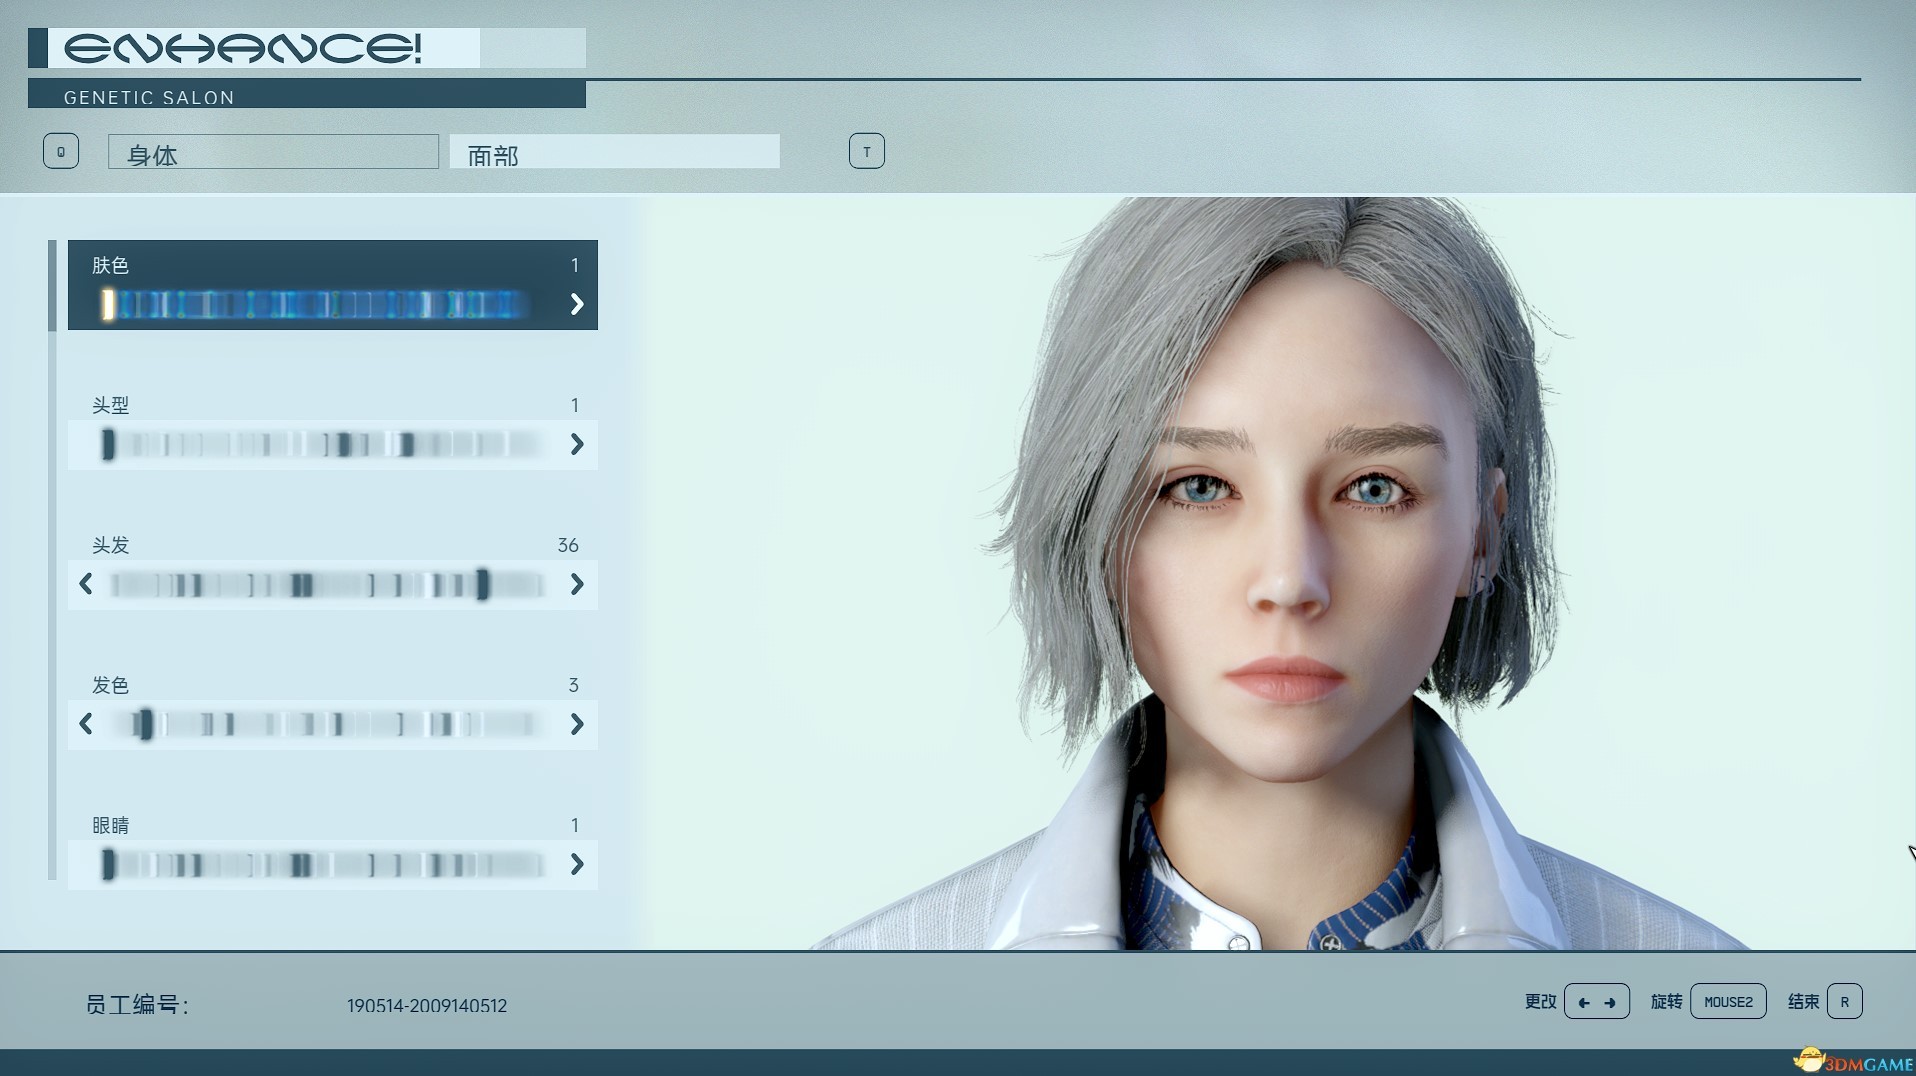Image resolution: width=1916 pixels, height=1076 pixels.
Task: Click the options list vertical scrollbar
Action: 52,560
